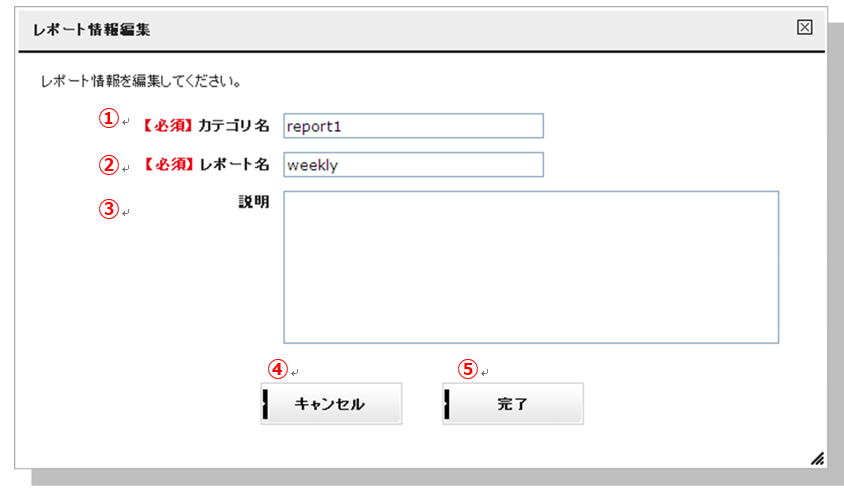Screen dimensions: 844x493
Task: Click the red 【必須】 tag beside レポート名
Action: [168, 165]
